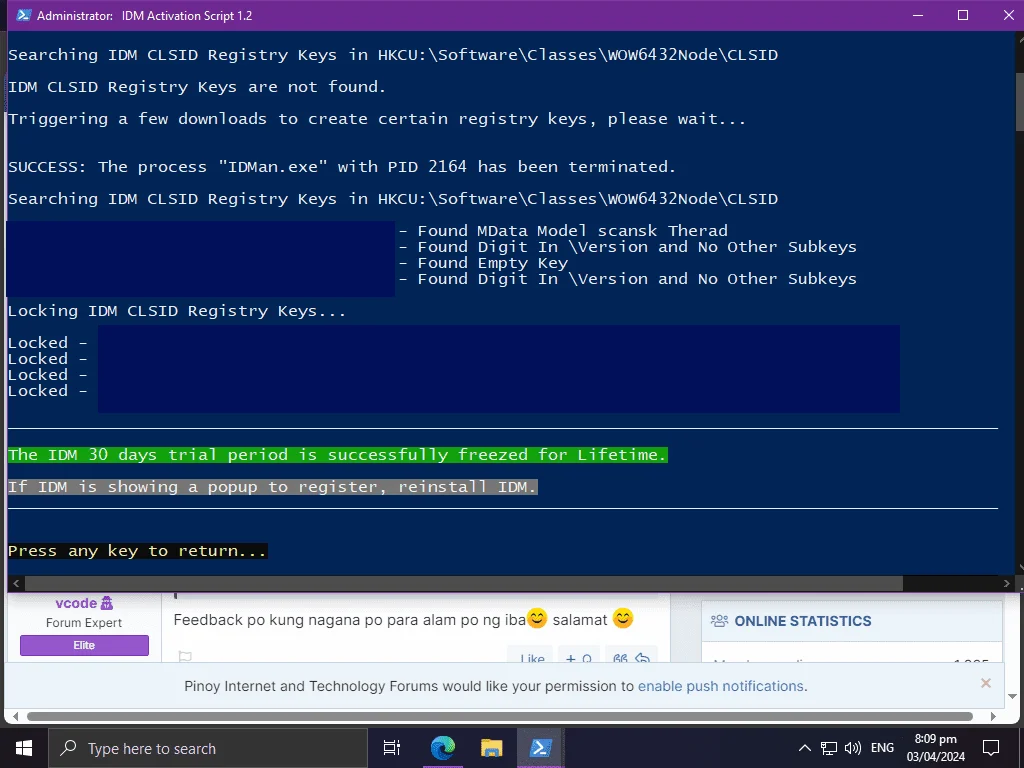Screen dimensions: 1024x768
Task: Click the Online Statistics heading
Action: click(x=803, y=621)
